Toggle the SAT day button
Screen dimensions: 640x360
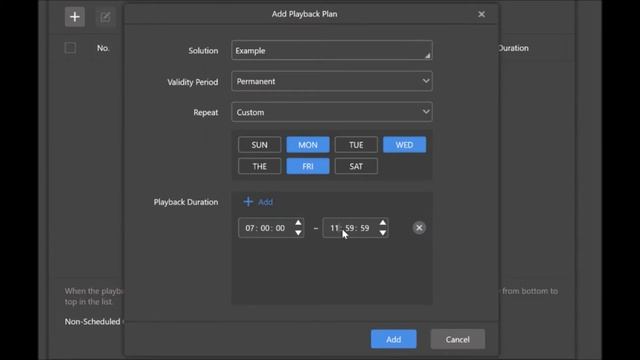(356, 166)
